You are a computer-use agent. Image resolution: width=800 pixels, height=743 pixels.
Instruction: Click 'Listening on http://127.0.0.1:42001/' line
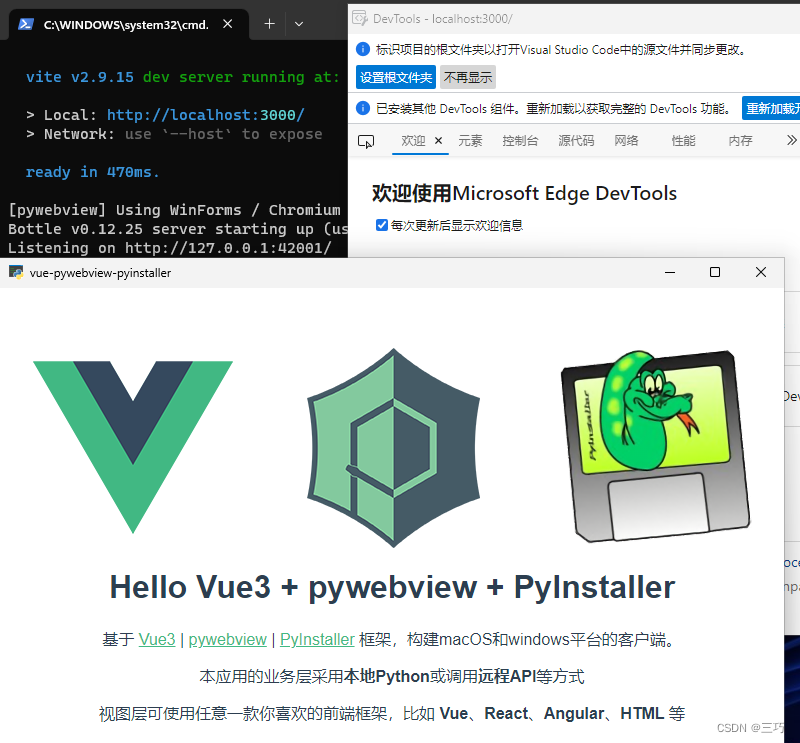click(x=170, y=248)
